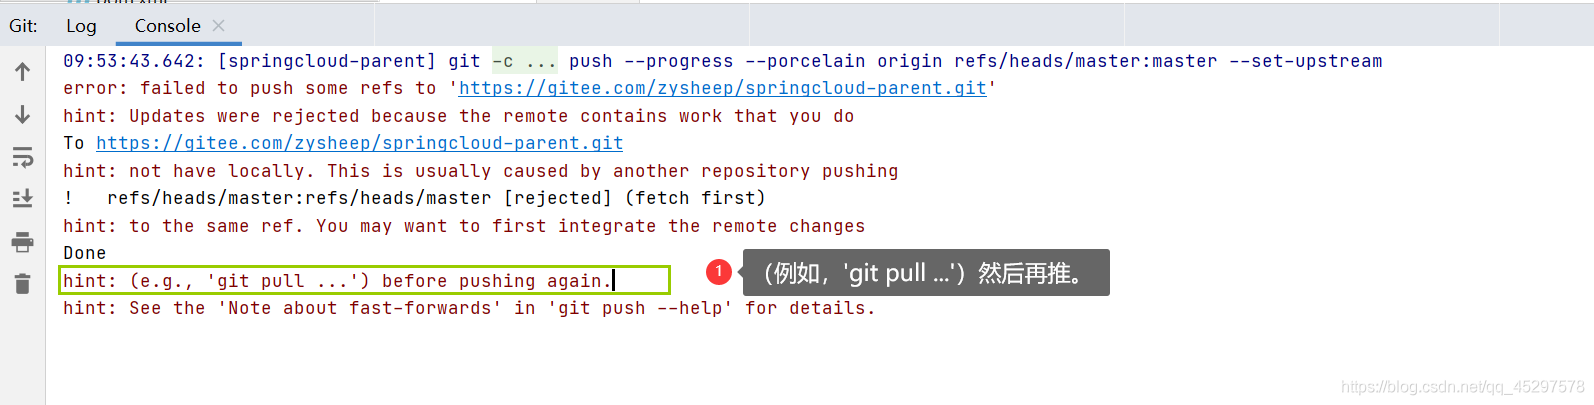The height and width of the screenshot is (405, 1594).
Task: Open the gitee link in the error line
Action: [722, 89]
